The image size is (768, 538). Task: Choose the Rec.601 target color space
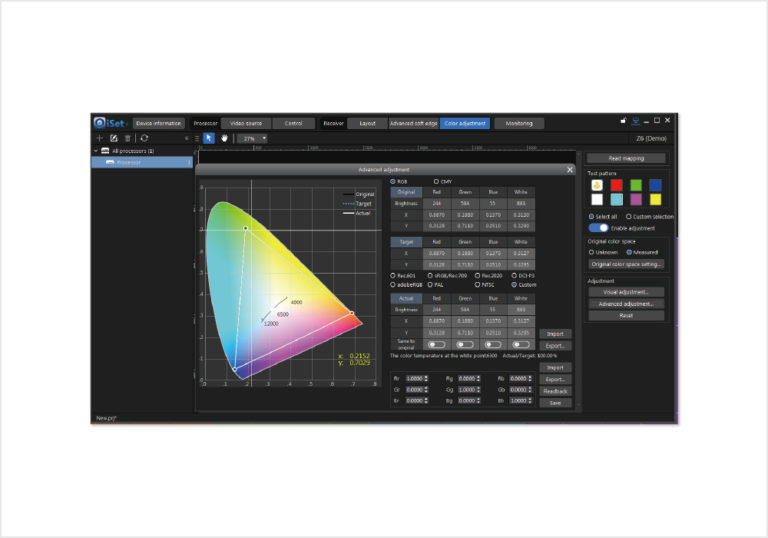click(393, 275)
